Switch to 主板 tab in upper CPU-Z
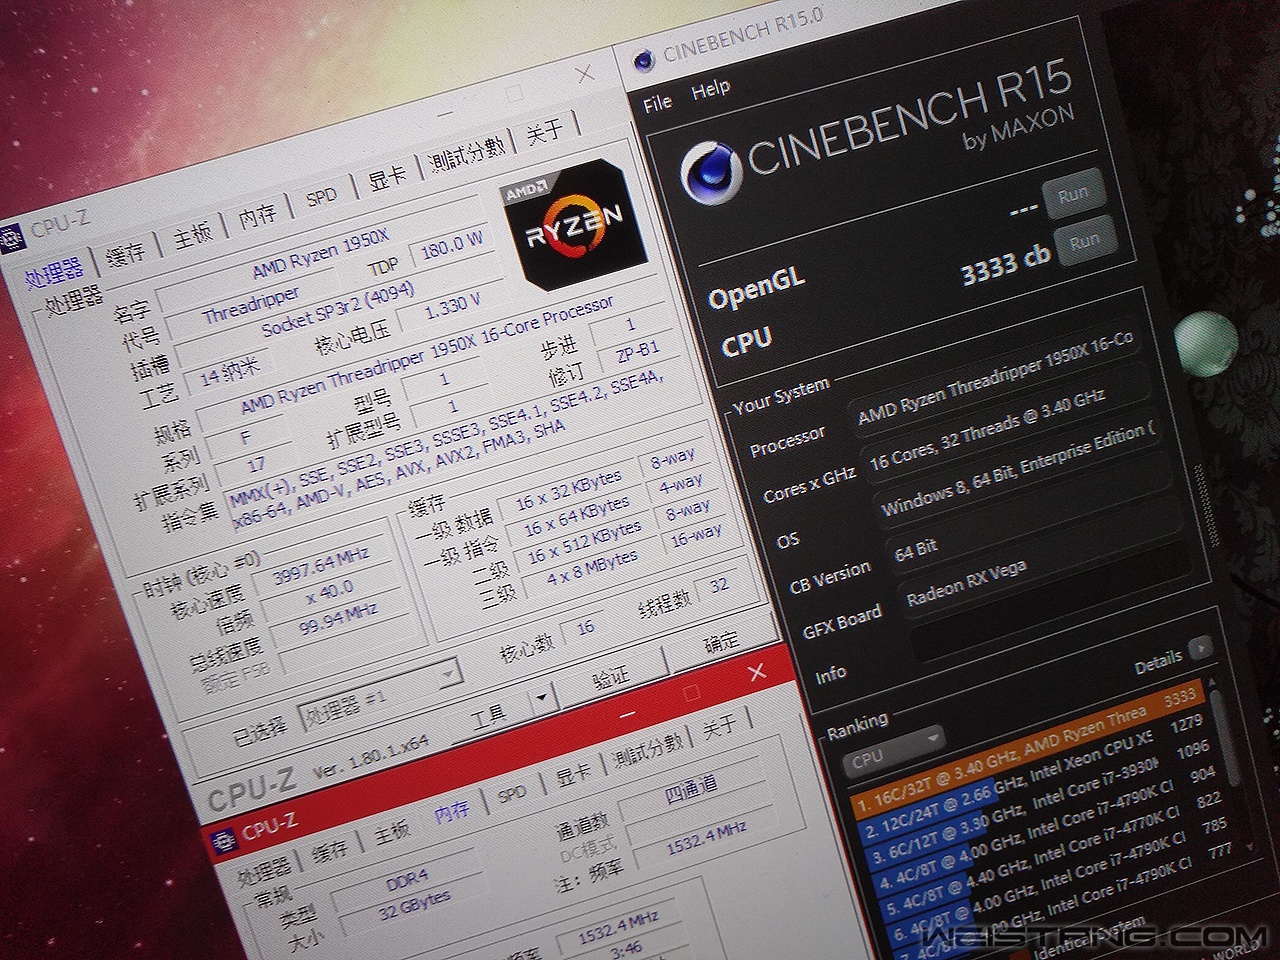This screenshot has width=1280, height=960. pos(191,234)
